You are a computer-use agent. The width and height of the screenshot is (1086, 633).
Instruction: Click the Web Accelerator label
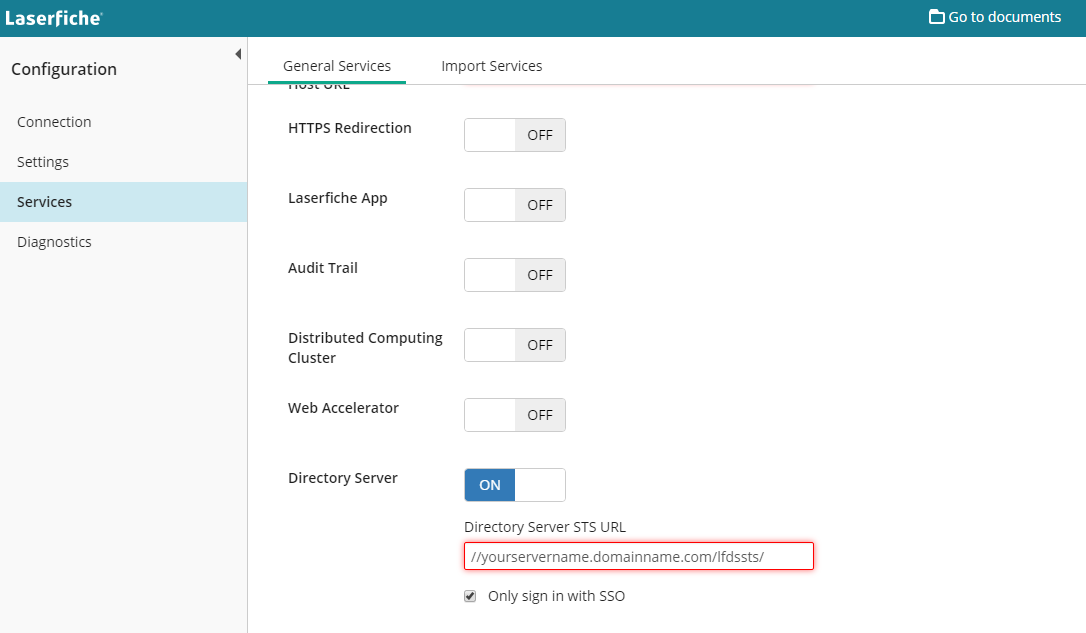pyautogui.click(x=344, y=408)
